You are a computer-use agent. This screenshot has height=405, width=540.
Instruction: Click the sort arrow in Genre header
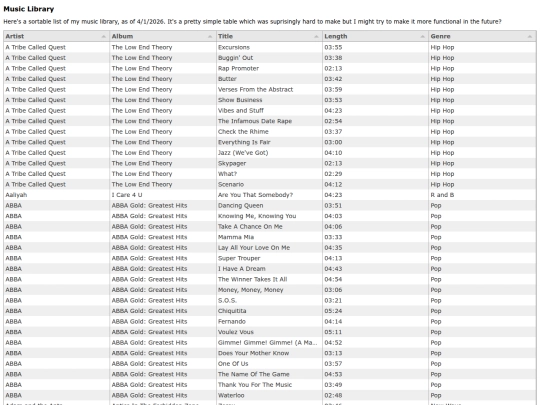pyautogui.click(x=530, y=37)
